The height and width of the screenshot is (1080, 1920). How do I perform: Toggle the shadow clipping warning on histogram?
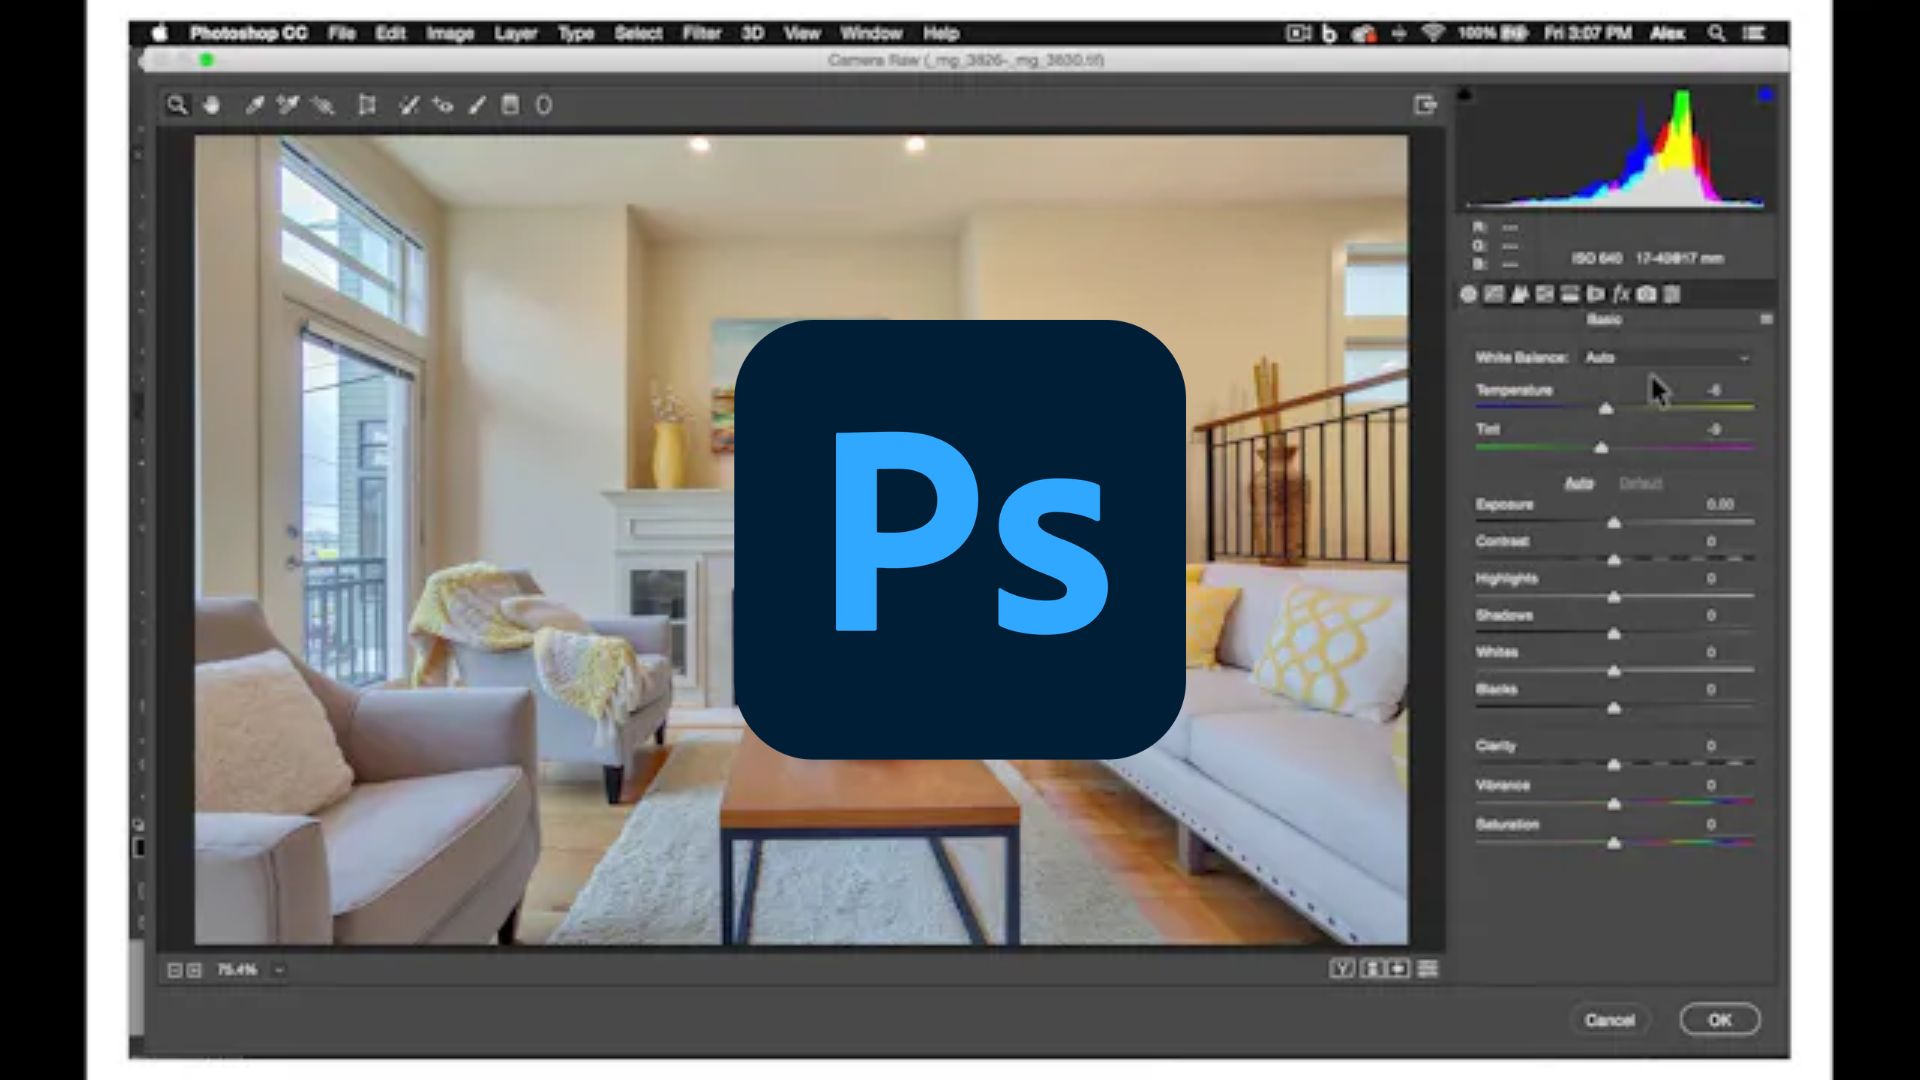click(x=1466, y=93)
